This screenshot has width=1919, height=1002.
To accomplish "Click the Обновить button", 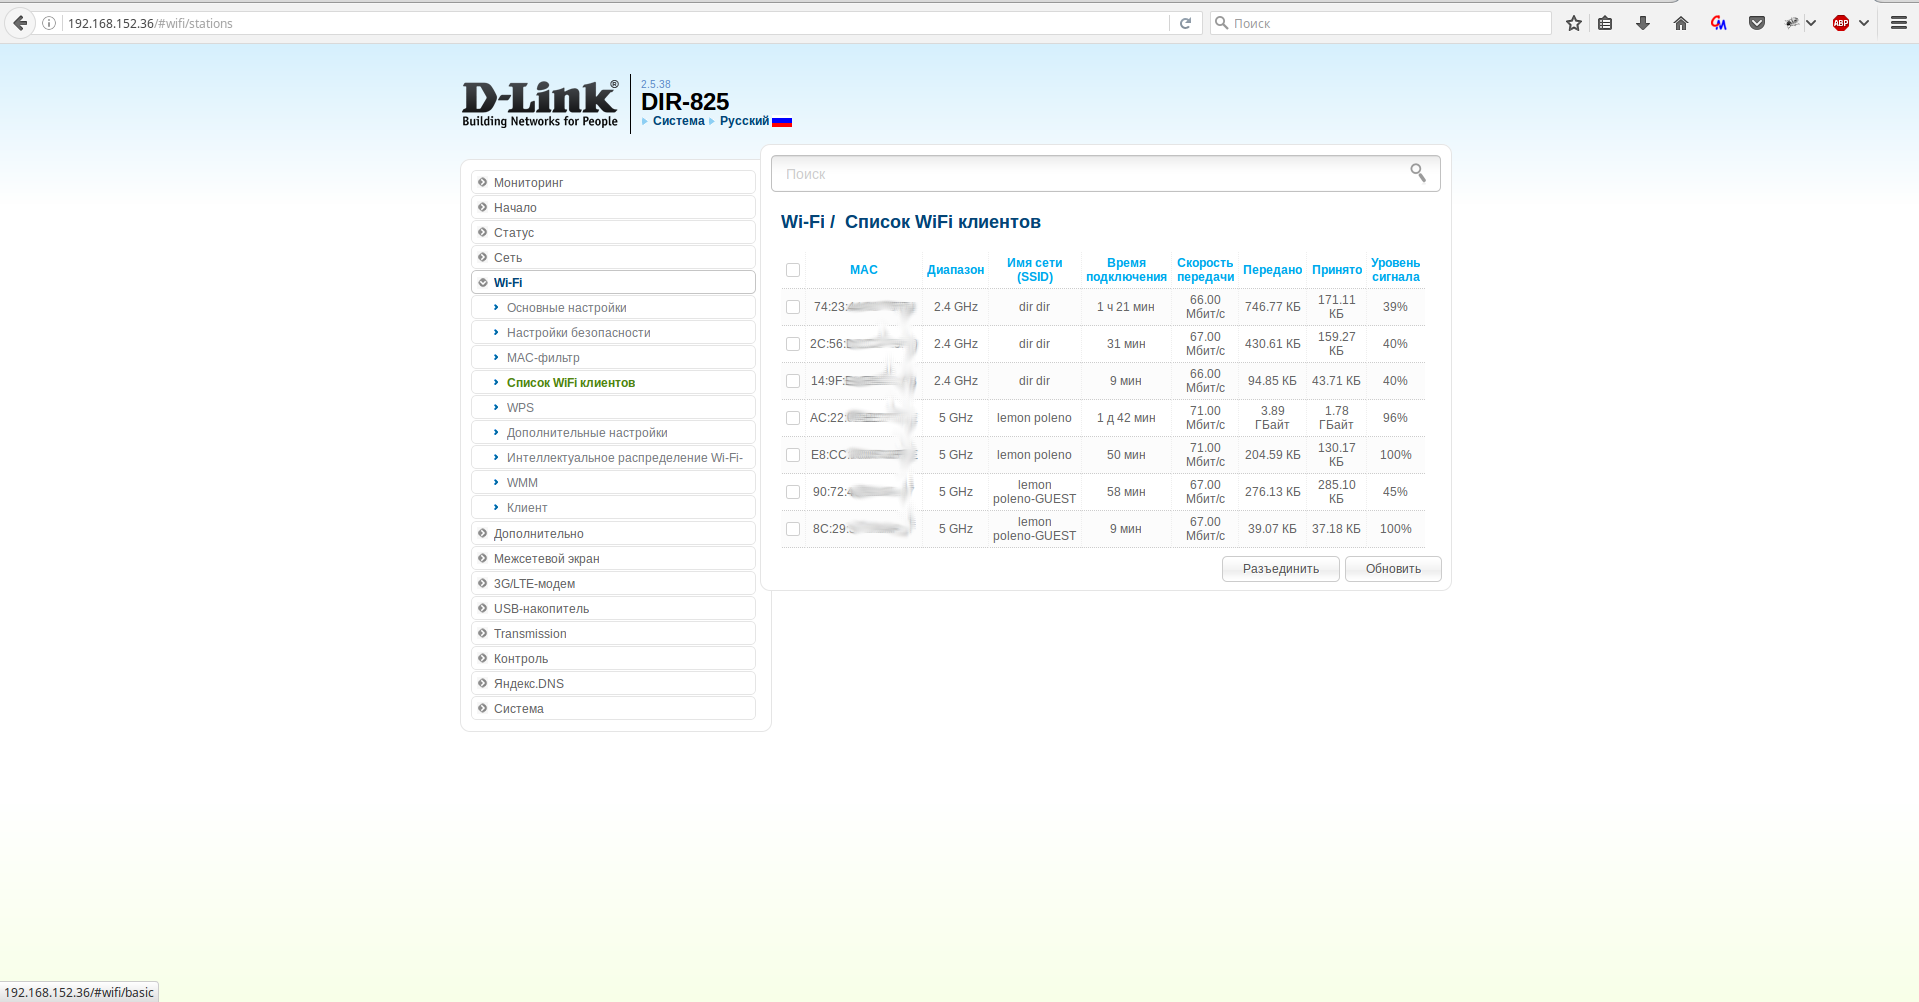I will [x=1393, y=569].
